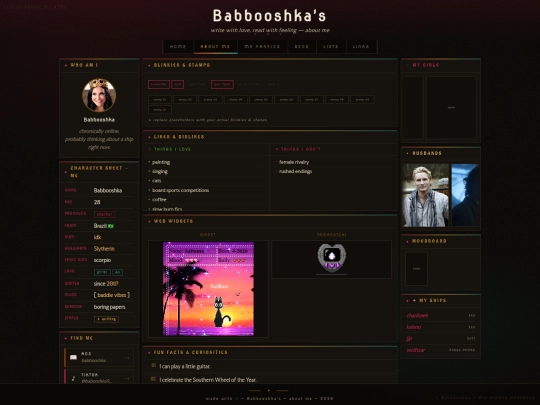Viewport: 540px width, 405px height.
Task: Open the Gifypet sunset cat widget
Action: tap(208, 289)
